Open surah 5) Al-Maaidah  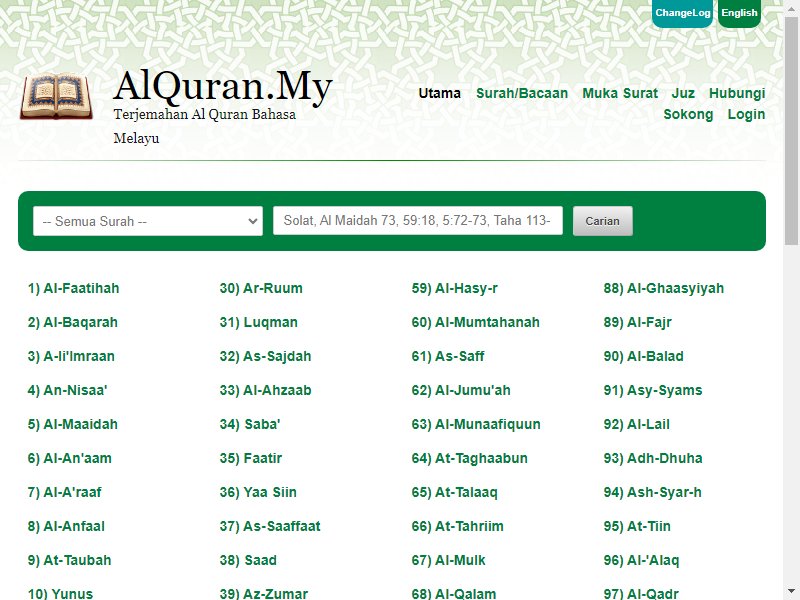[x=72, y=424]
